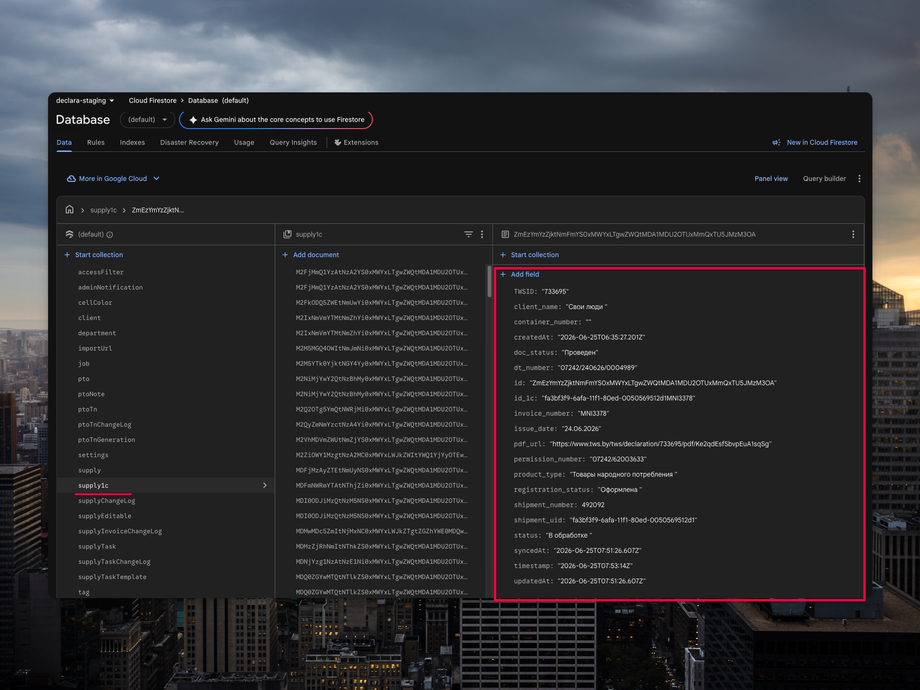Select the ptoTnGeneration collection

tap(106, 440)
